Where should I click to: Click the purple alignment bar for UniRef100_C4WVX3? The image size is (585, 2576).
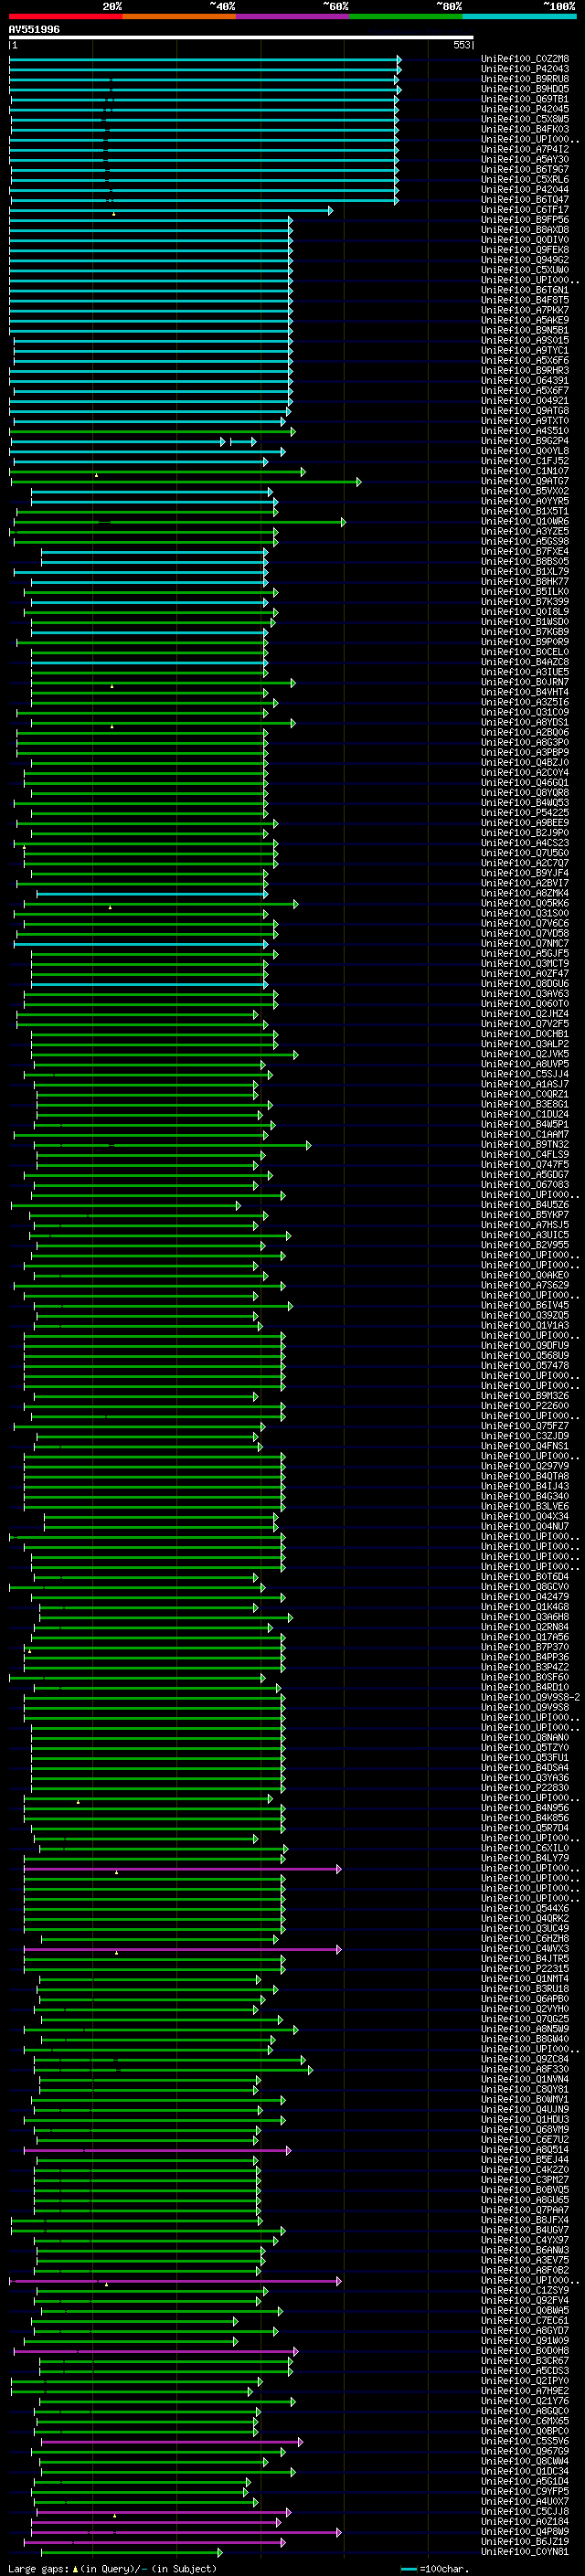coord(183,1948)
